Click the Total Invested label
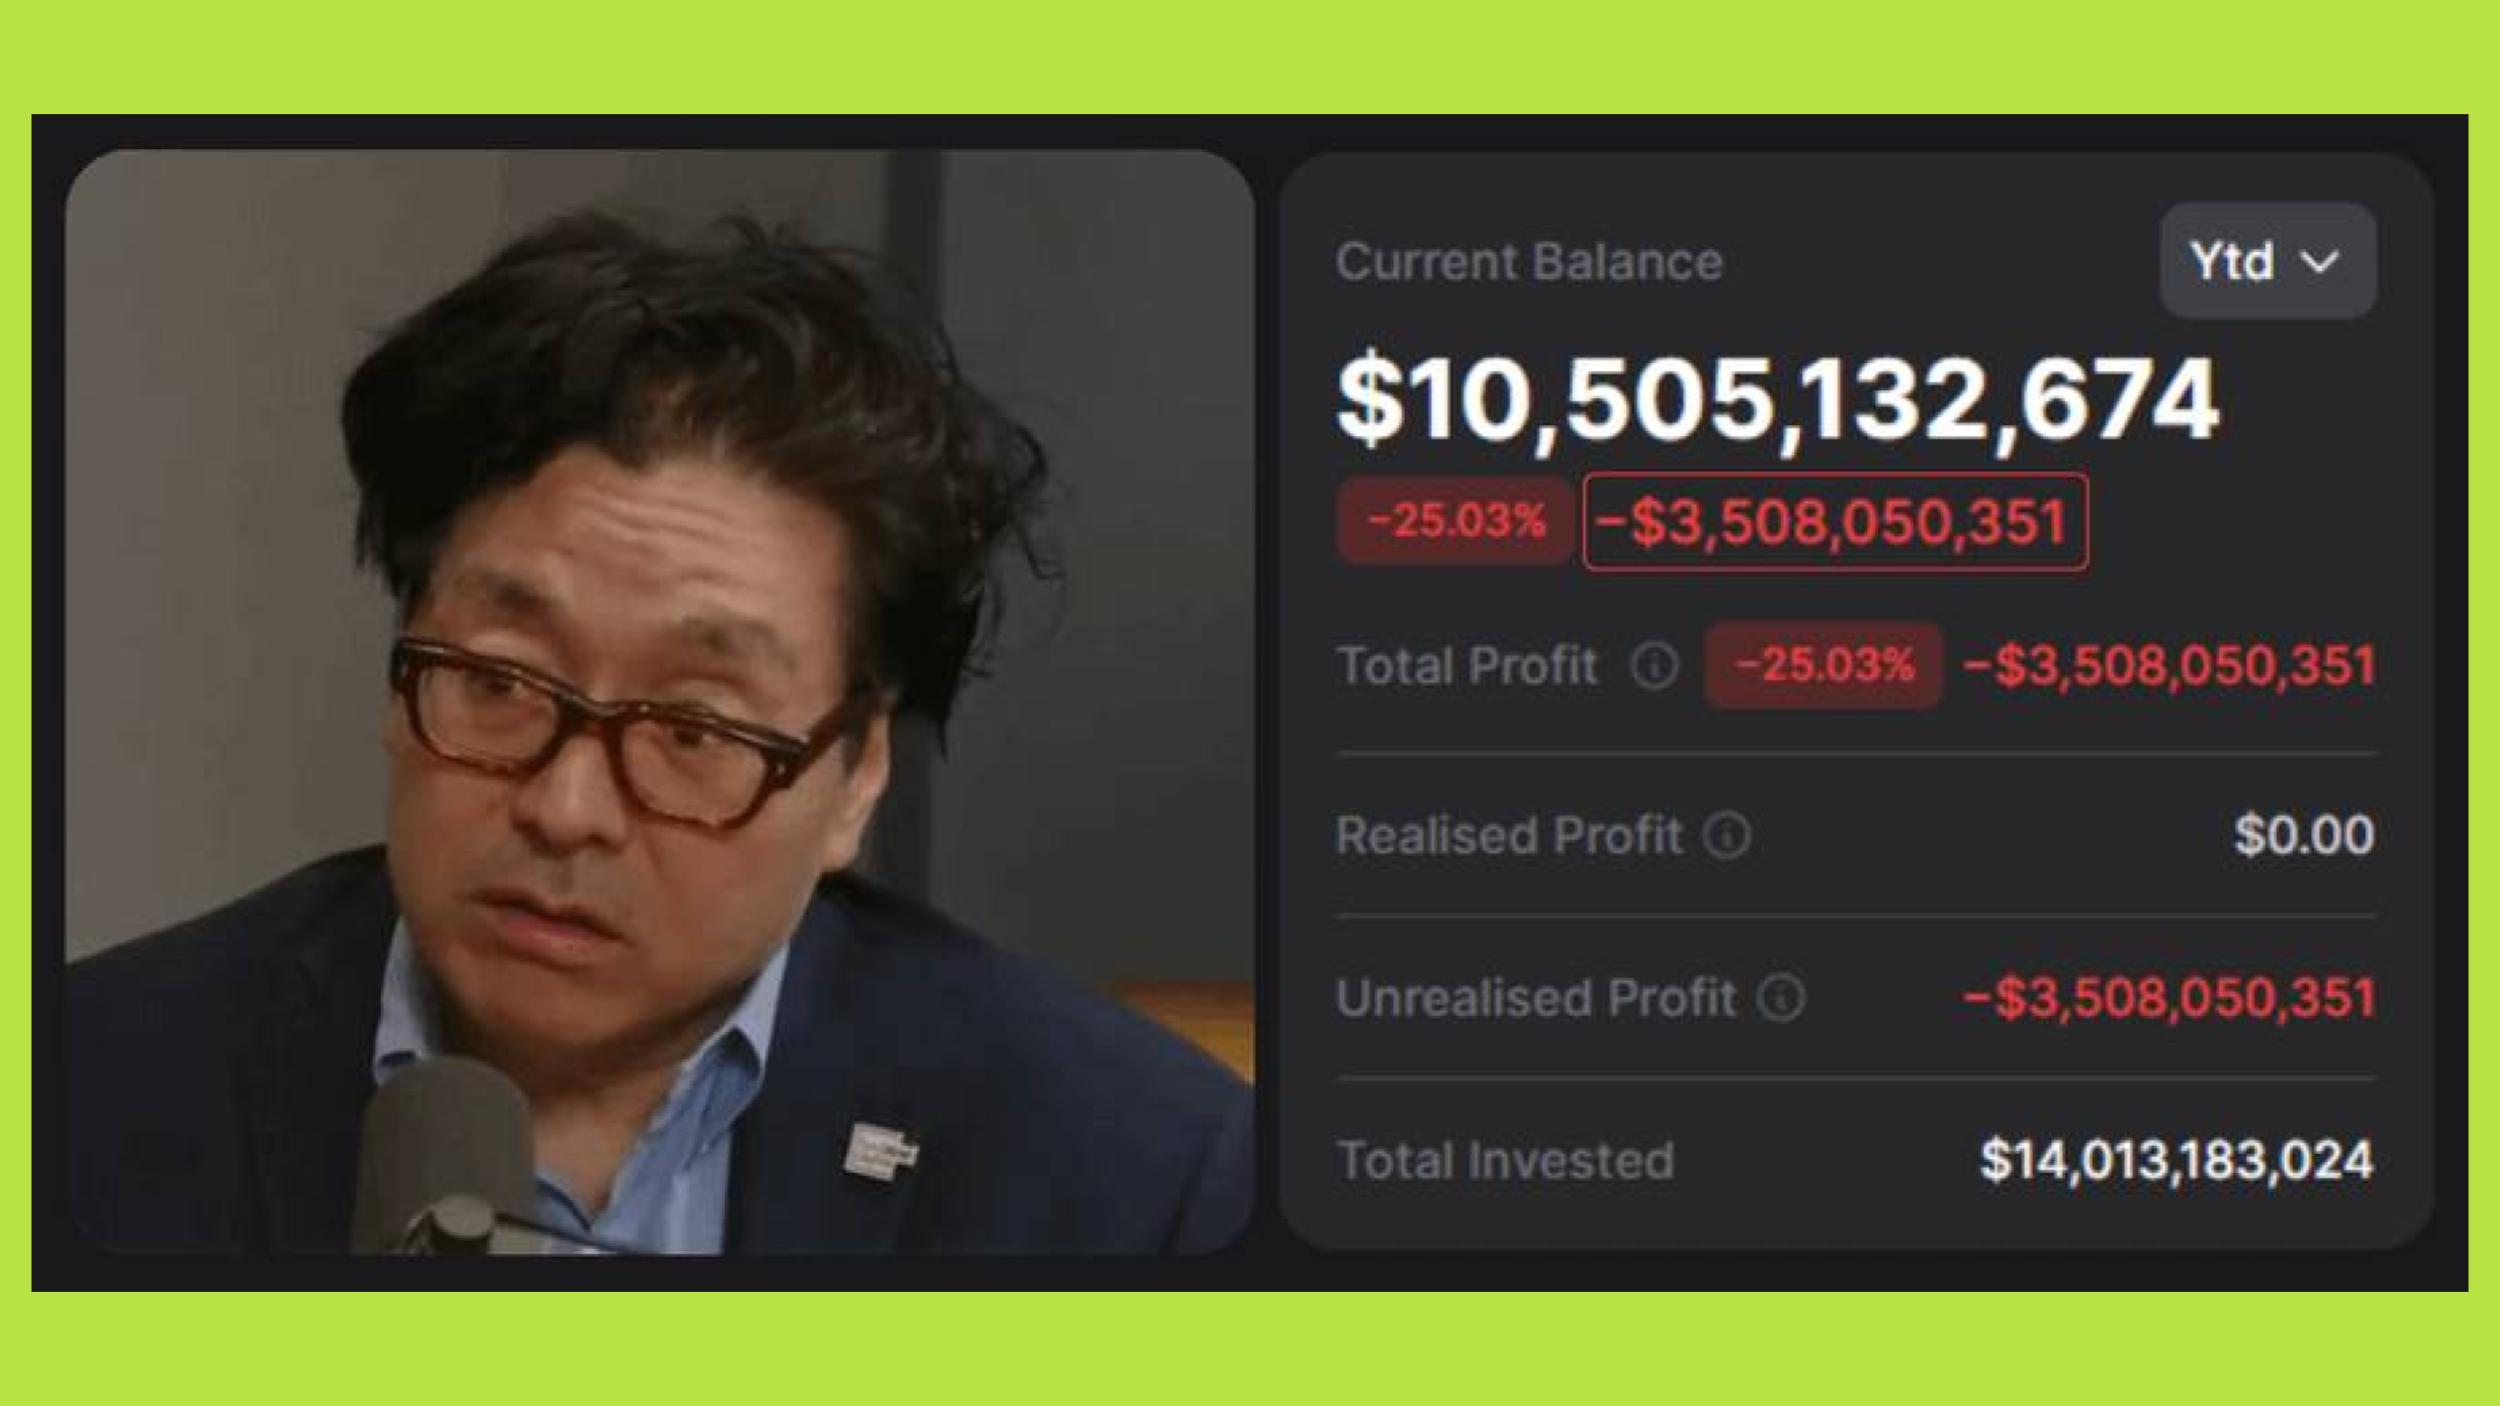The image size is (2500, 1406). pos(1506,1161)
